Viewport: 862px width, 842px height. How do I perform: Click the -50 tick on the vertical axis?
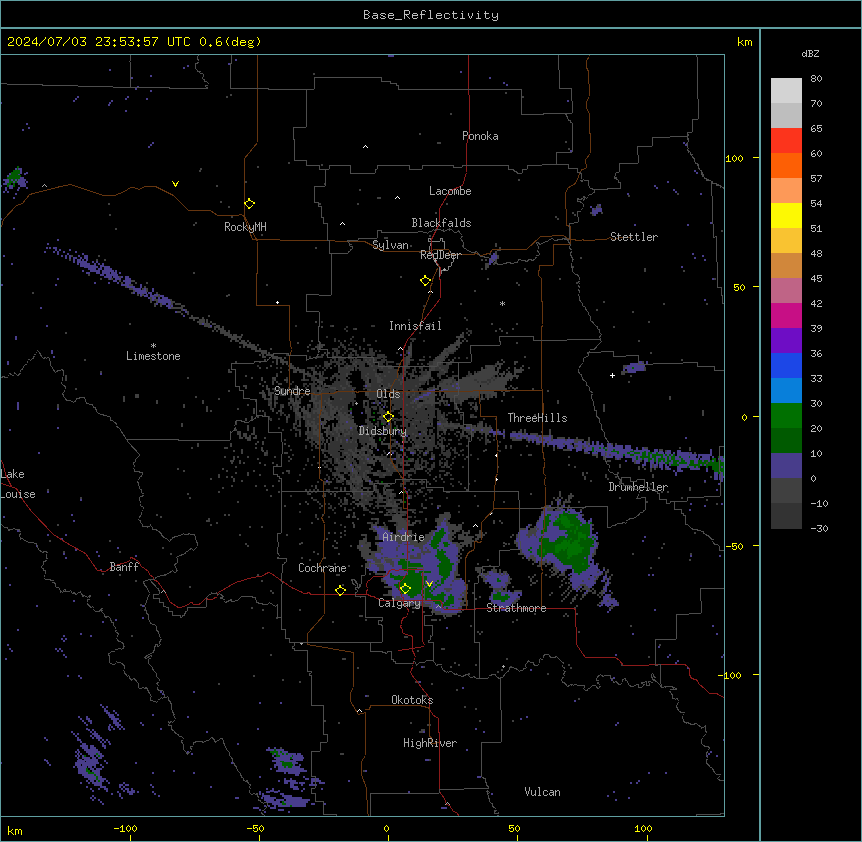[x=735, y=546]
